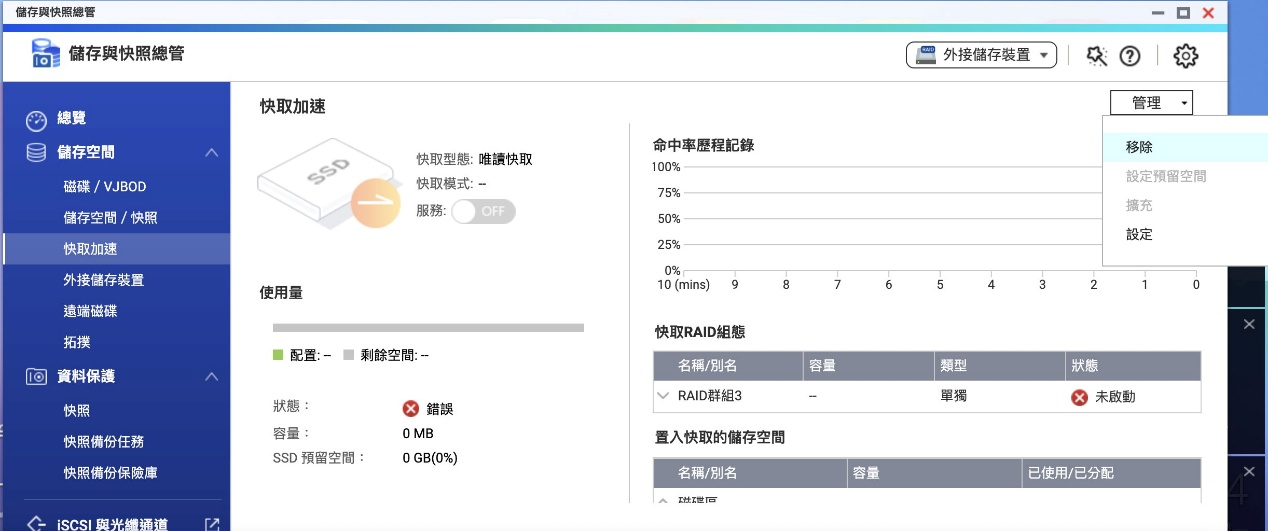Close the background window's upper X
Screen dimensions: 1268x531
pyautogui.click(x=1248, y=324)
